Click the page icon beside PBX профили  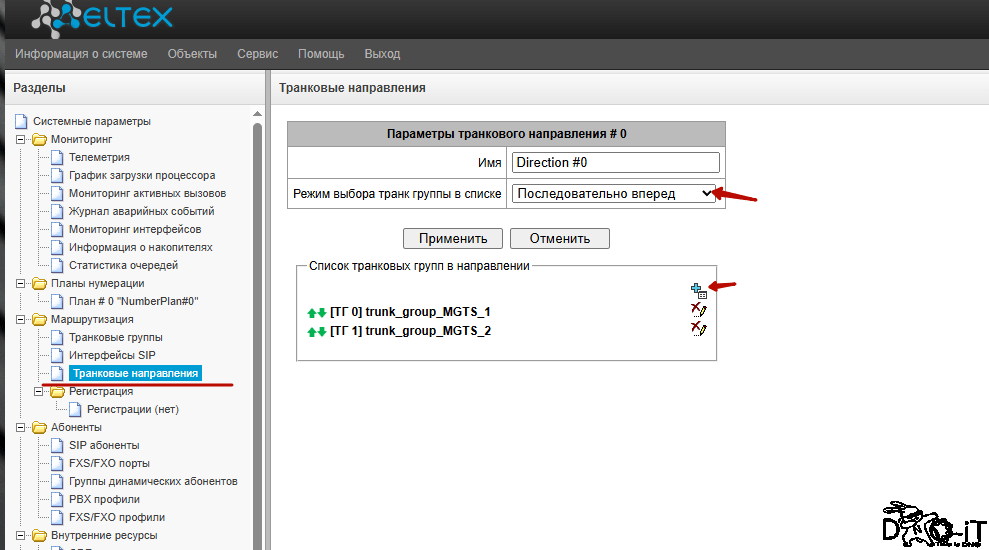[57, 500]
